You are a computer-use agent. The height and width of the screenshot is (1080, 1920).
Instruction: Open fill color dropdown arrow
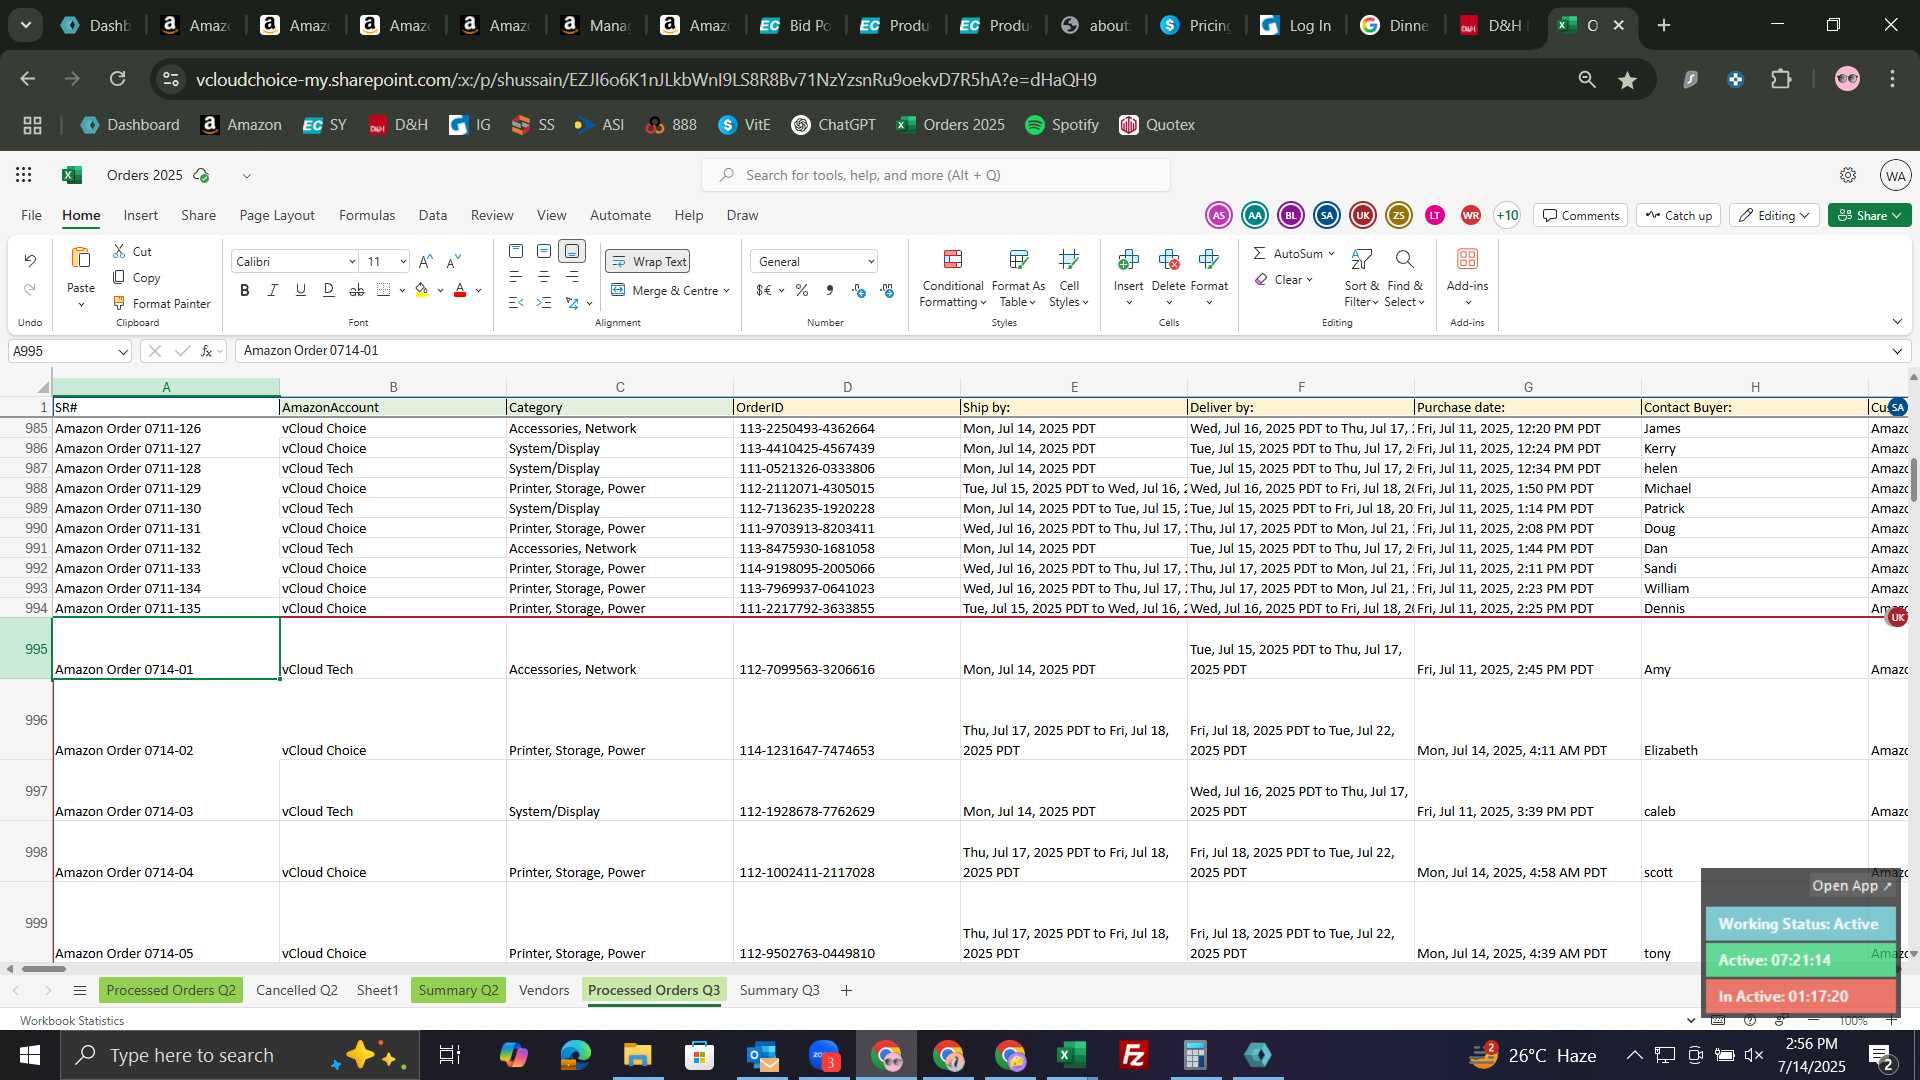point(440,291)
